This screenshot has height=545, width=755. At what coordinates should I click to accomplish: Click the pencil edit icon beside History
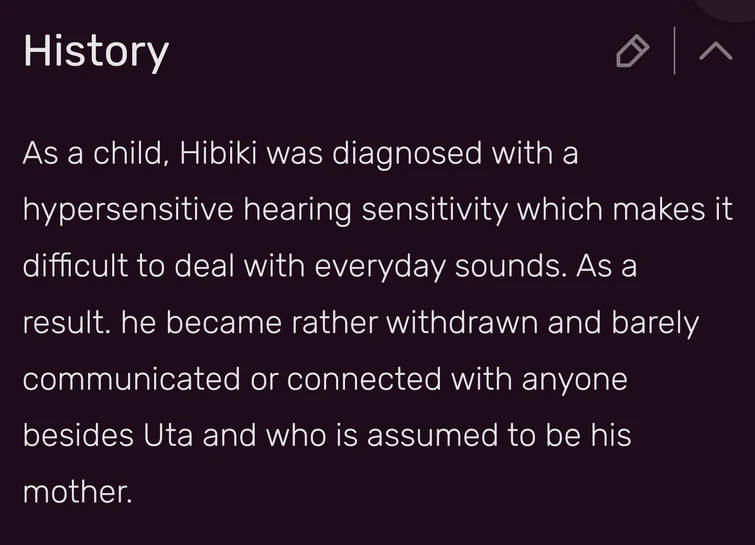pos(632,51)
